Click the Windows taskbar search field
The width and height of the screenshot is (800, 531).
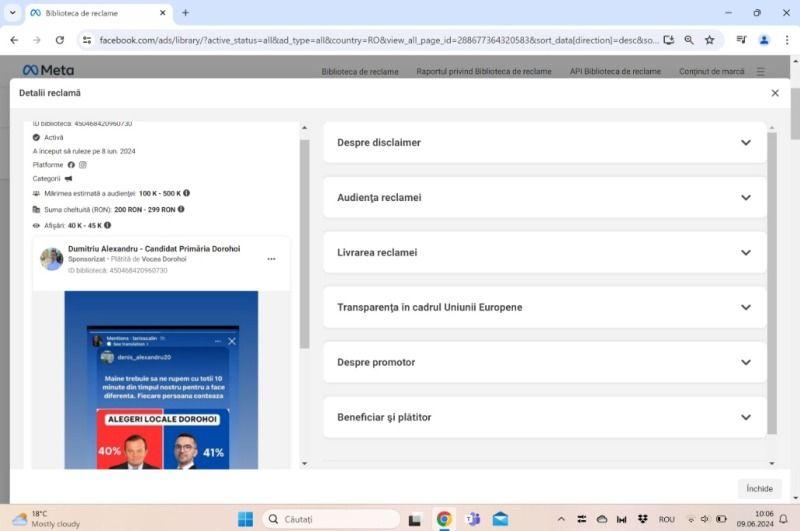coord(330,519)
